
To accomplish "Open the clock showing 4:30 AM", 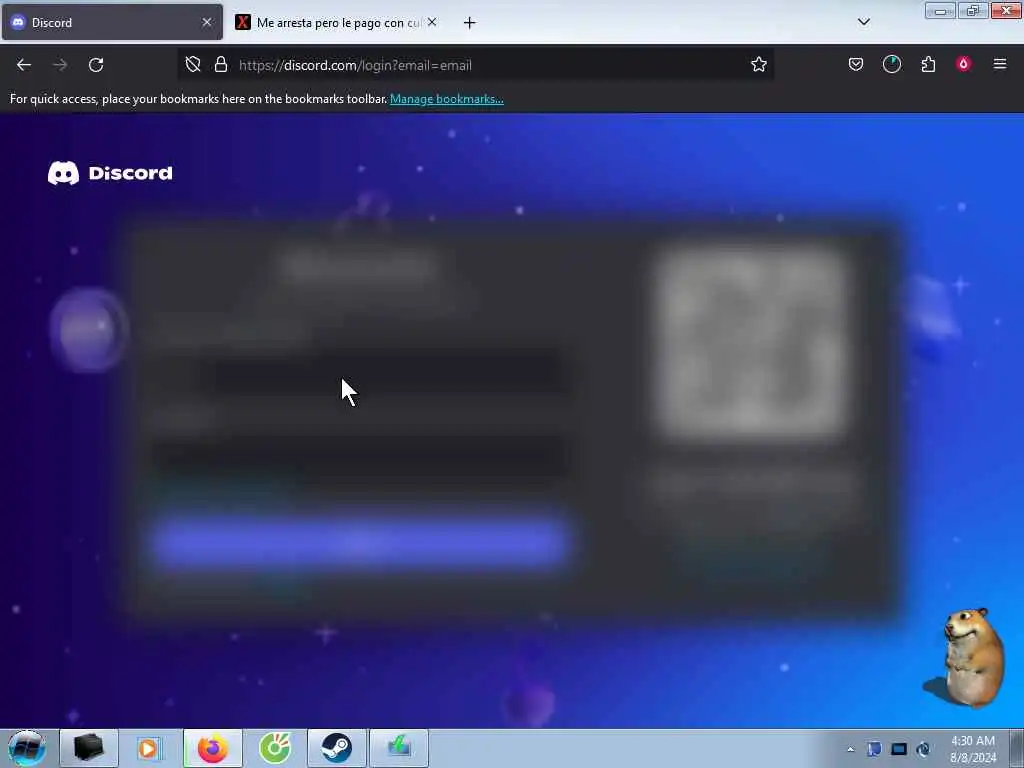I will point(973,749).
